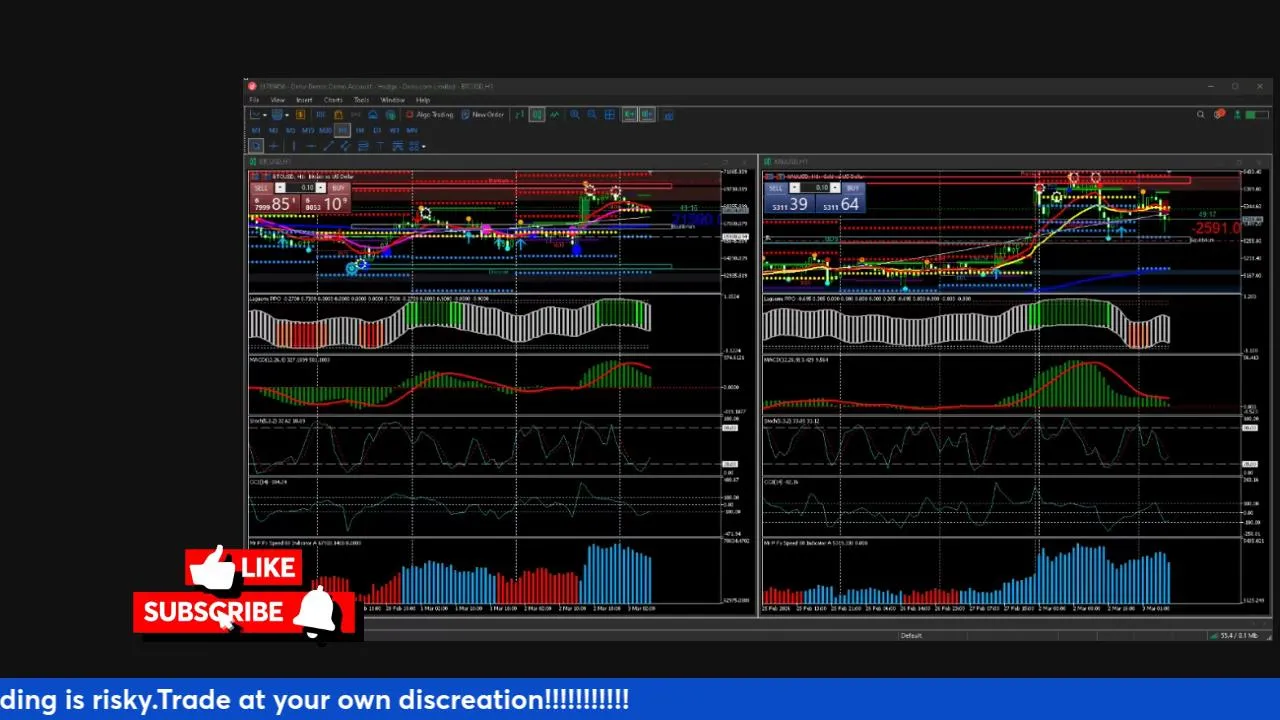The height and width of the screenshot is (720, 1280).
Task: Increase the XAUUSD trade volume
Action: point(835,188)
